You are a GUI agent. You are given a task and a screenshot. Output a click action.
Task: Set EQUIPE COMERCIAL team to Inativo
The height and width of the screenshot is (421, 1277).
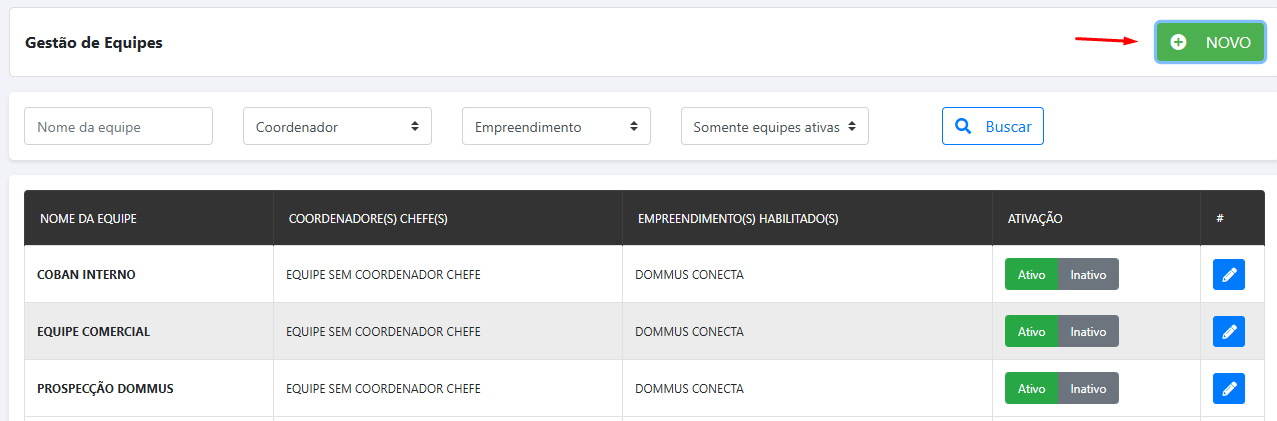(1088, 331)
